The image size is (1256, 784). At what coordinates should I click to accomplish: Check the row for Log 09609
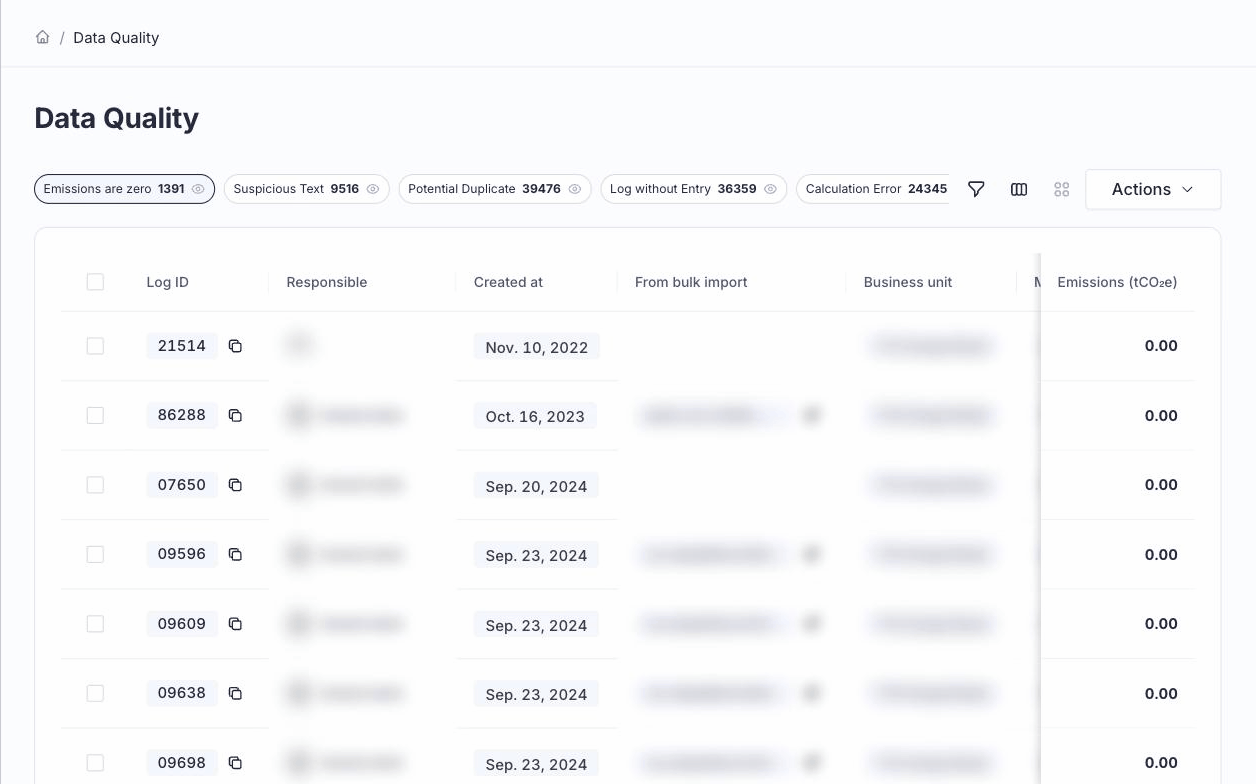click(95, 624)
